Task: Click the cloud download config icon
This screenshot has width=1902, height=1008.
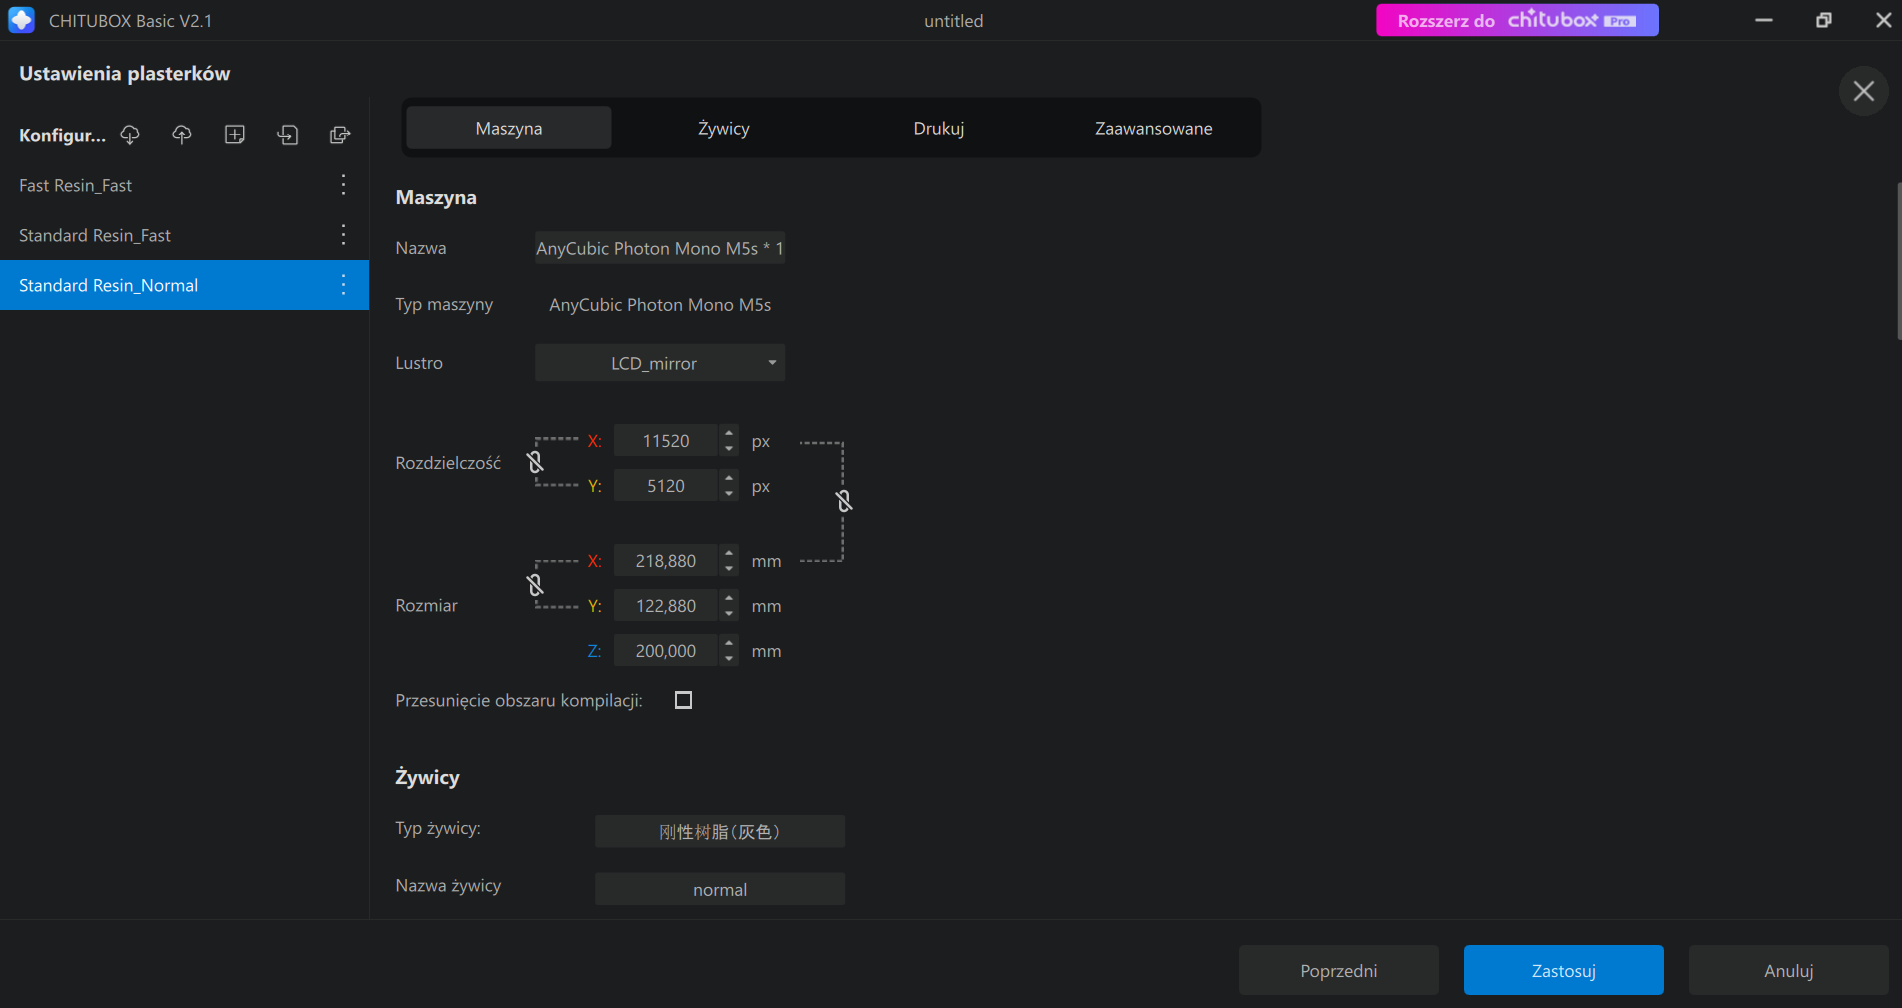Action: pyautogui.click(x=130, y=135)
